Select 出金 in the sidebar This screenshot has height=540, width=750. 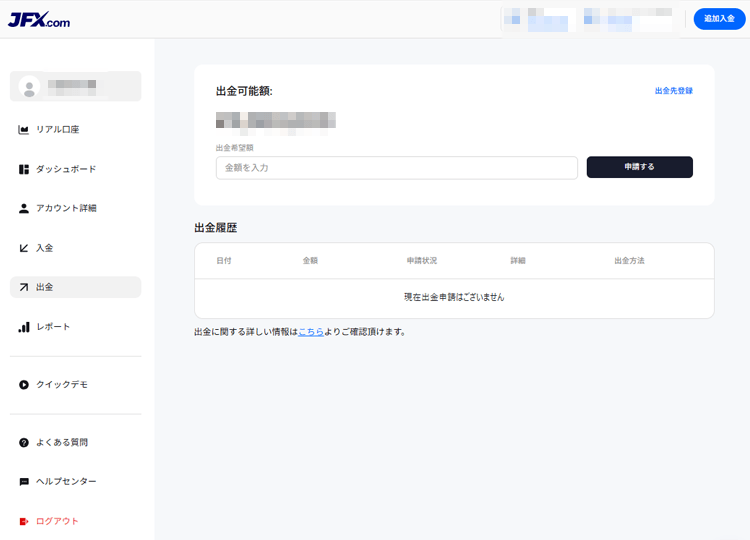[x=76, y=287]
